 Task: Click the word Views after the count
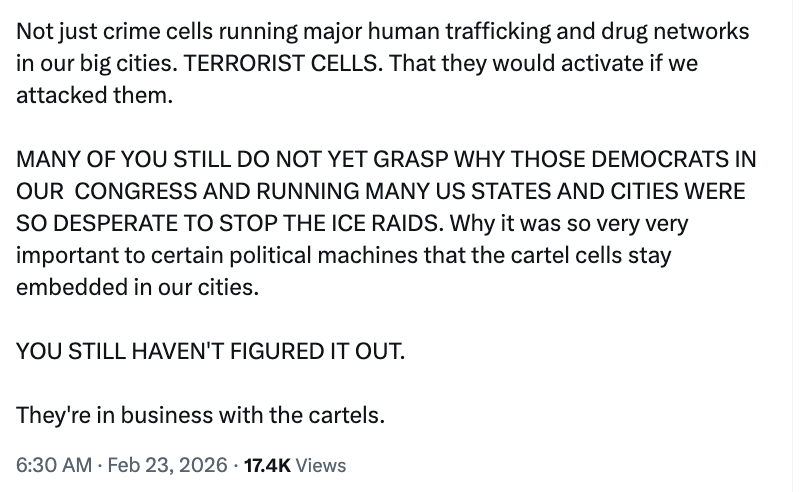[x=322, y=465]
